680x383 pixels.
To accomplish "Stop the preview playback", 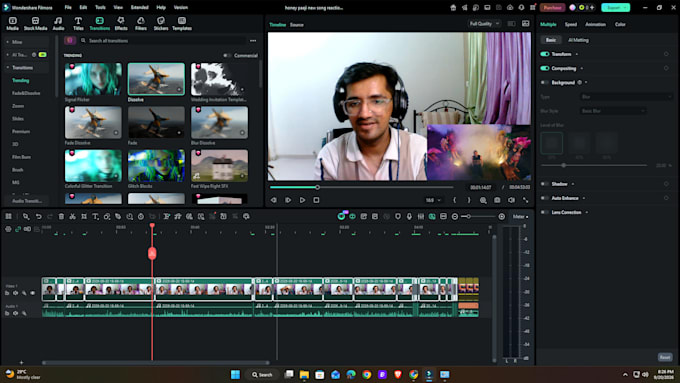I will click(316, 200).
